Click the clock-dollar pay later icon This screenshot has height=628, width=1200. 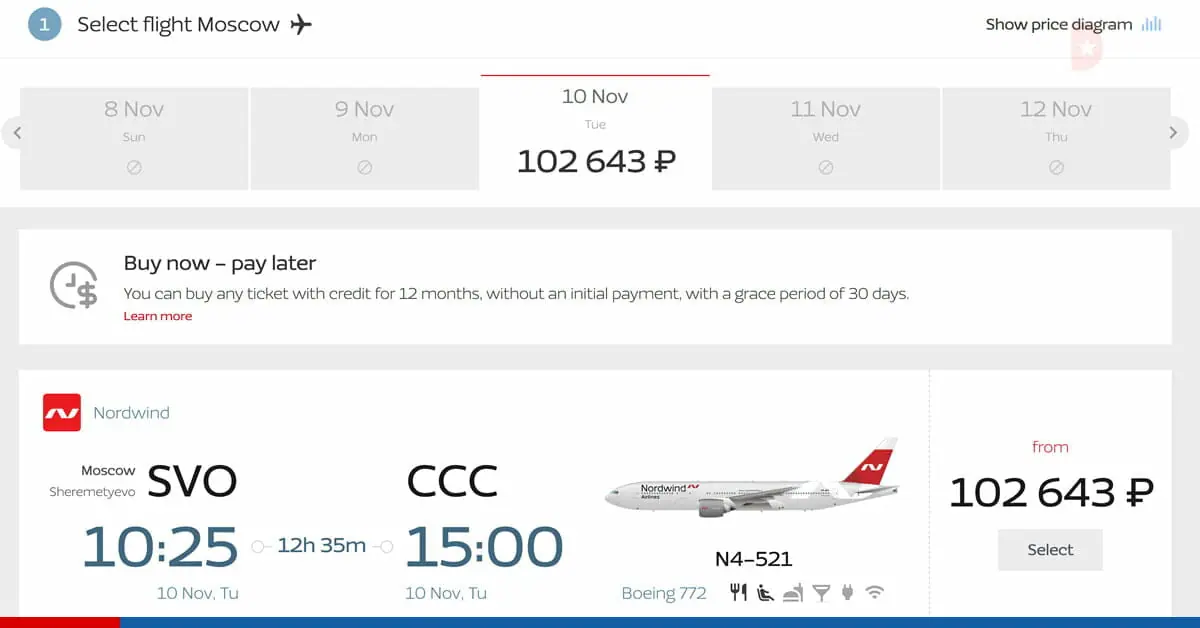pos(74,286)
